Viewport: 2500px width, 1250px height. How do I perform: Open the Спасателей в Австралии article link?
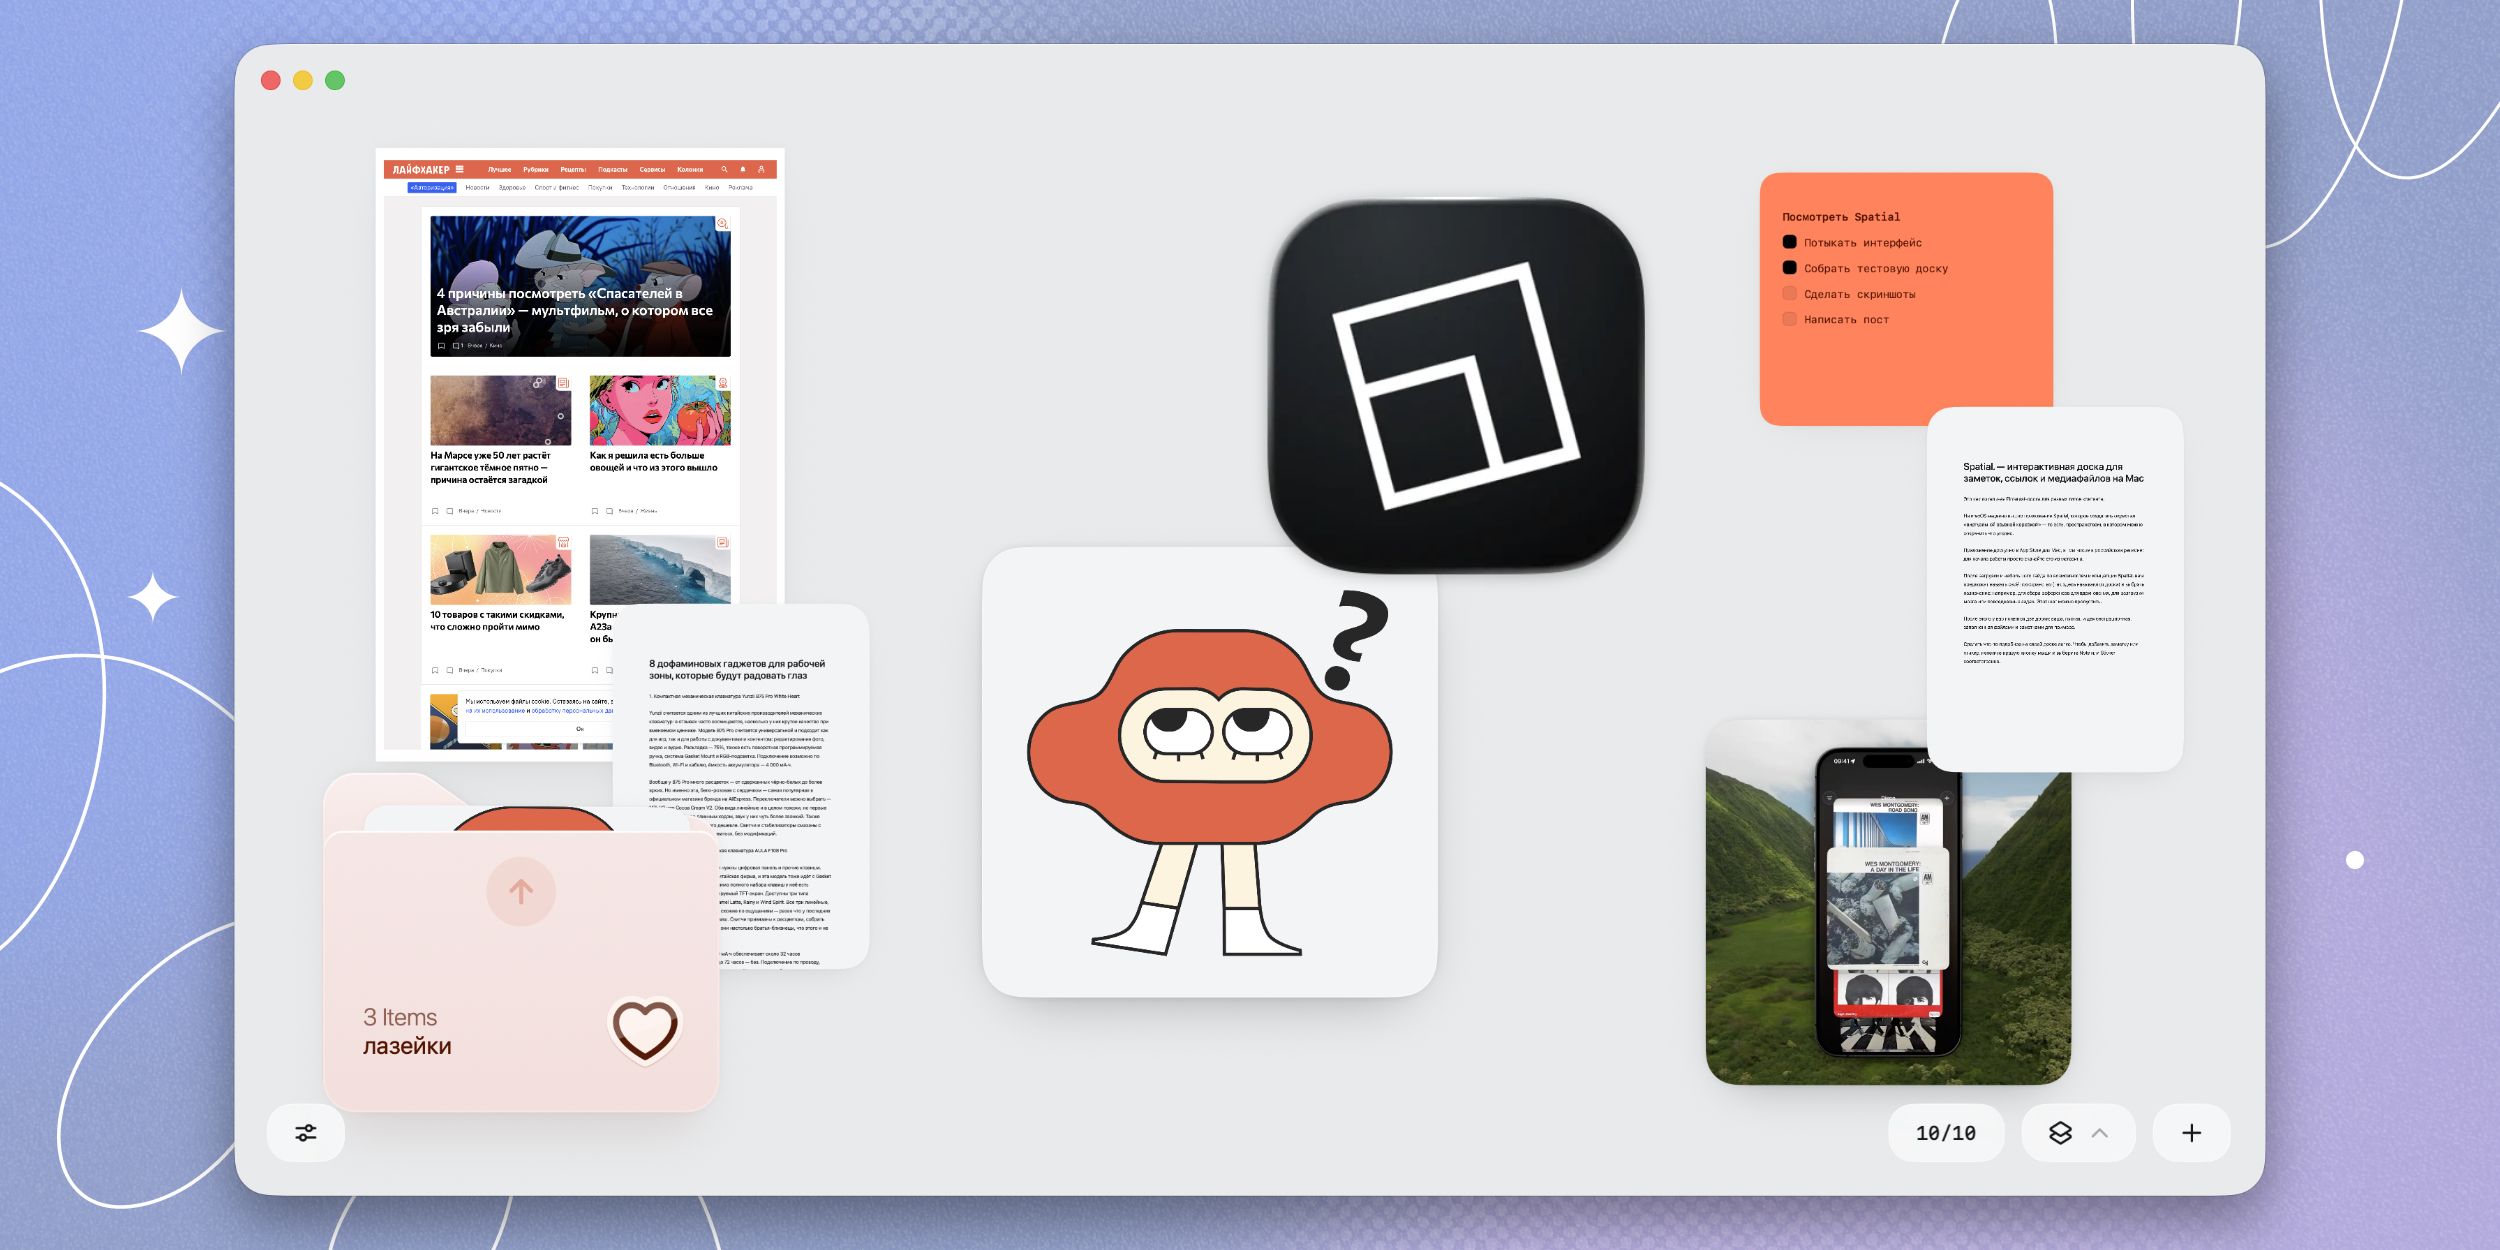click(x=575, y=310)
